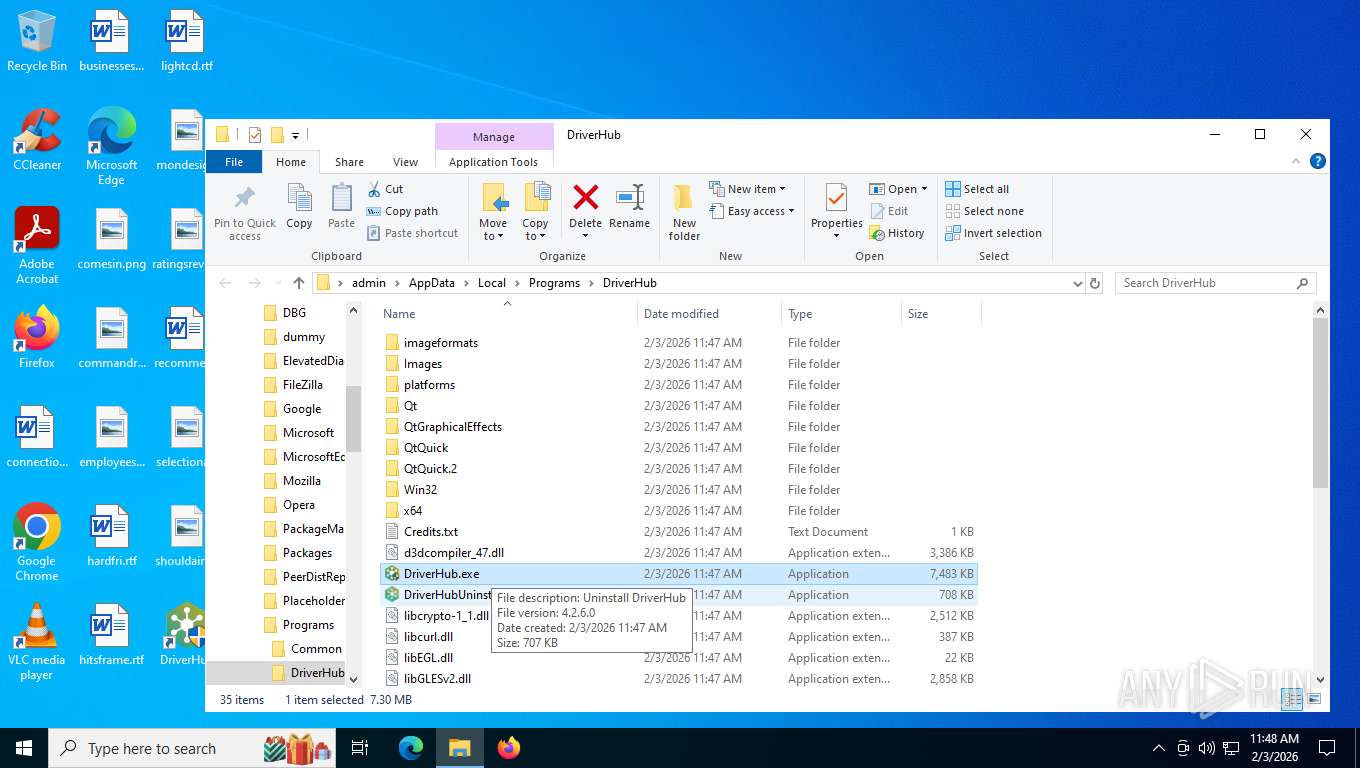
Task: Switch to the View ribbon tab
Action: pos(405,162)
